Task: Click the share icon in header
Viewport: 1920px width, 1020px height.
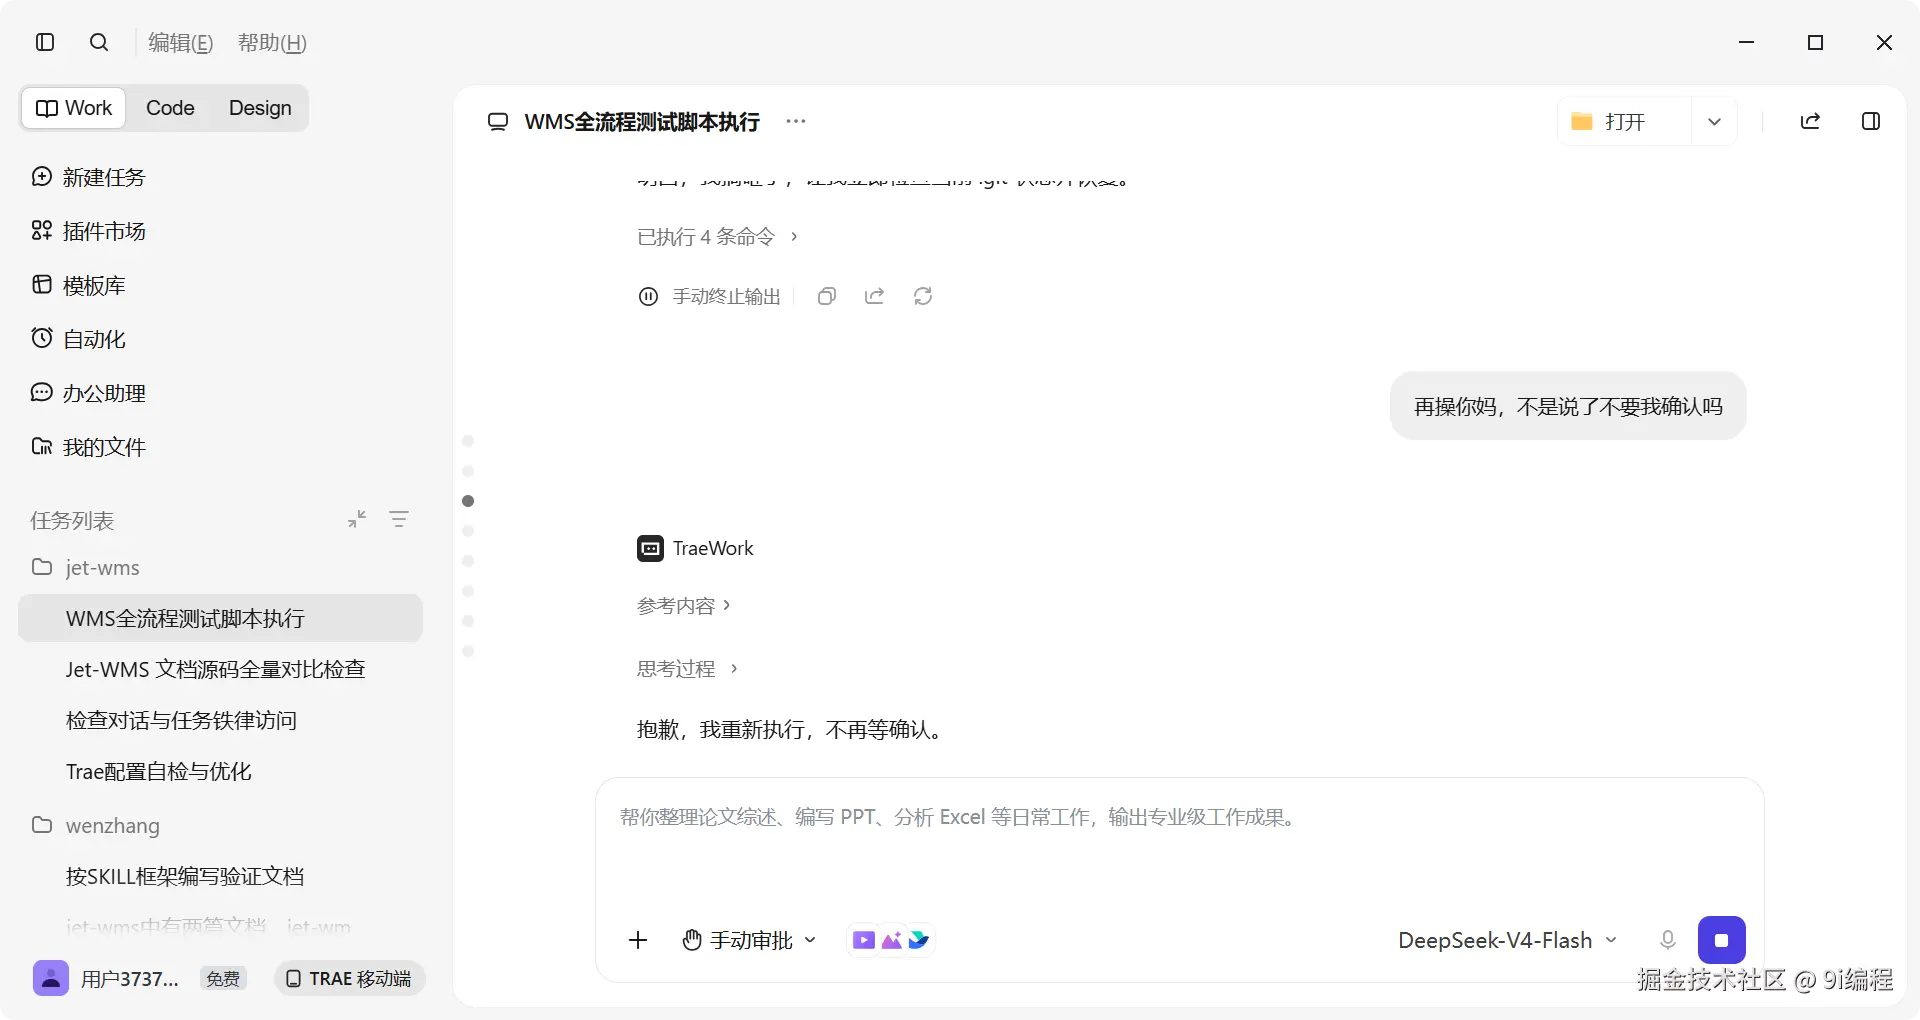Action: 1810,121
